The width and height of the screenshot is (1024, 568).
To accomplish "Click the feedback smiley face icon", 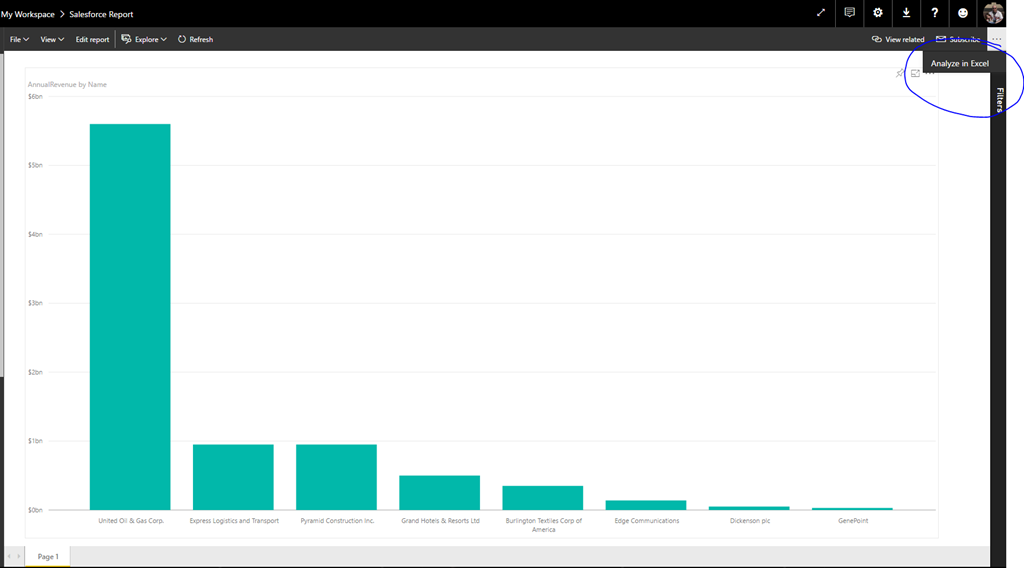I will (x=963, y=13).
